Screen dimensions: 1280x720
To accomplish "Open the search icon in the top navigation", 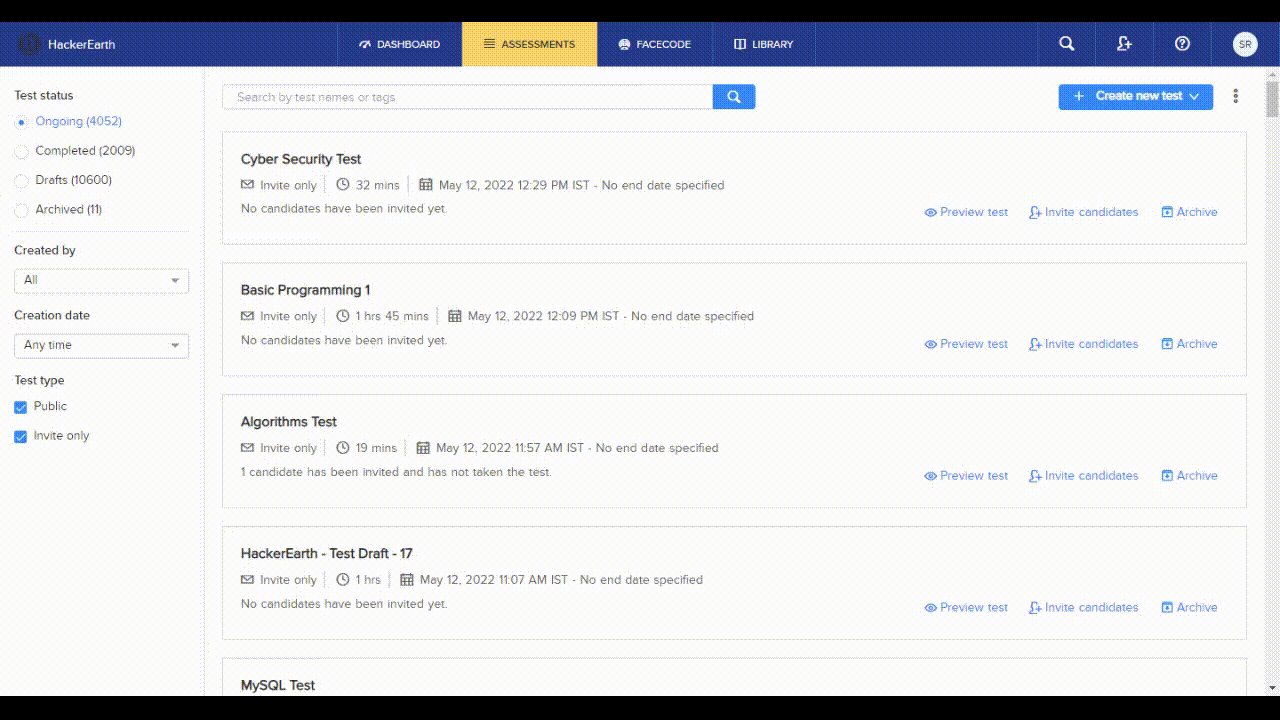I will point(1065,44).
